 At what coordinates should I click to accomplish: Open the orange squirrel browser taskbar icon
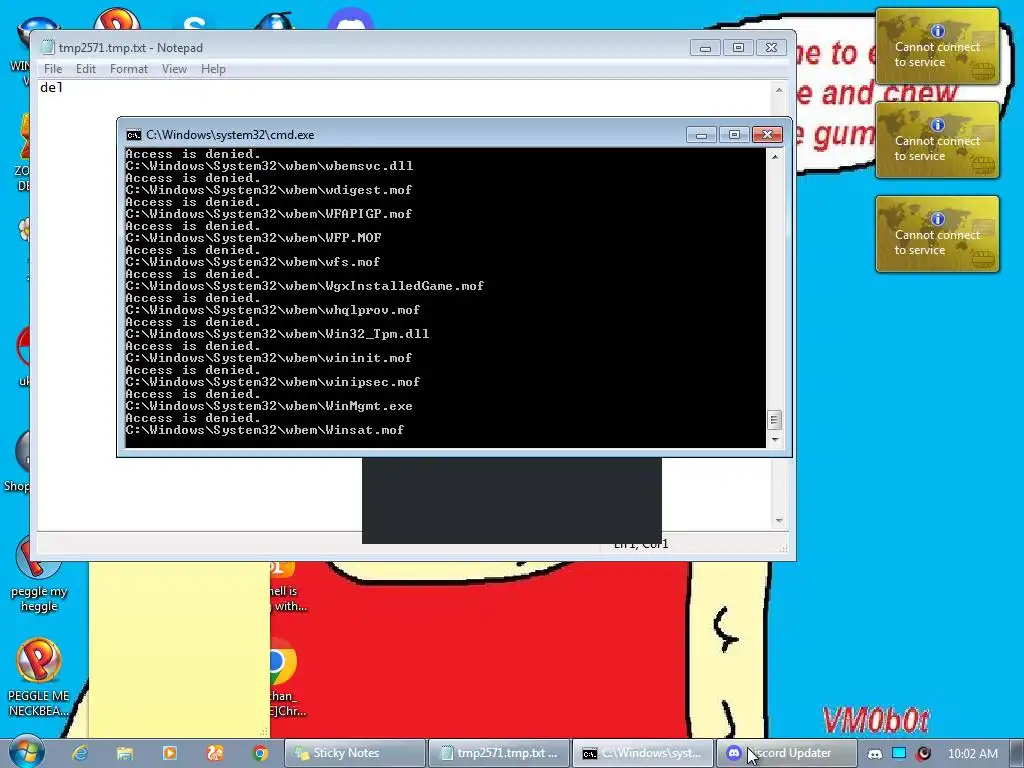pyautogui.click(x=215, y=753)
